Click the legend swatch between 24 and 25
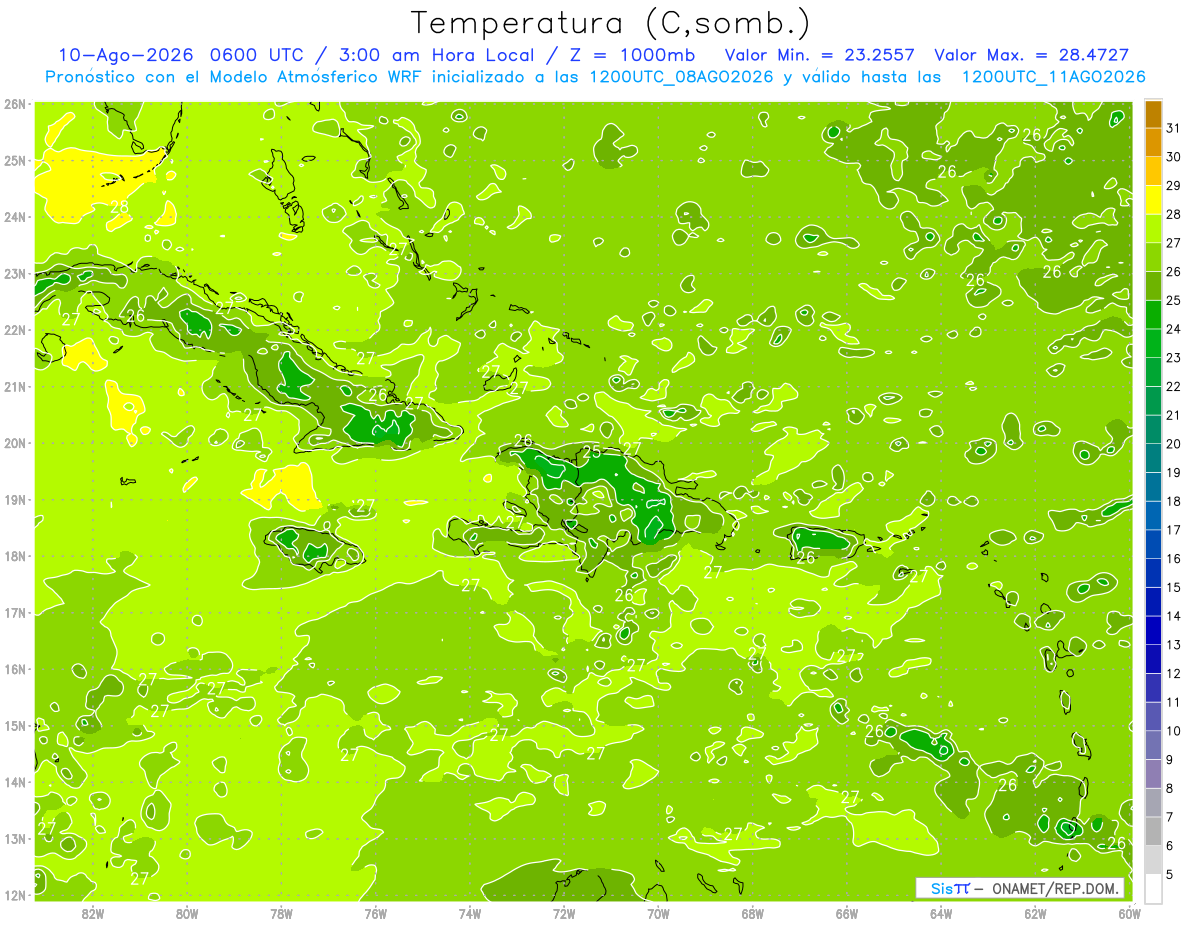Viewport: 1200px width, 927px height. (x=1153, y=315)
